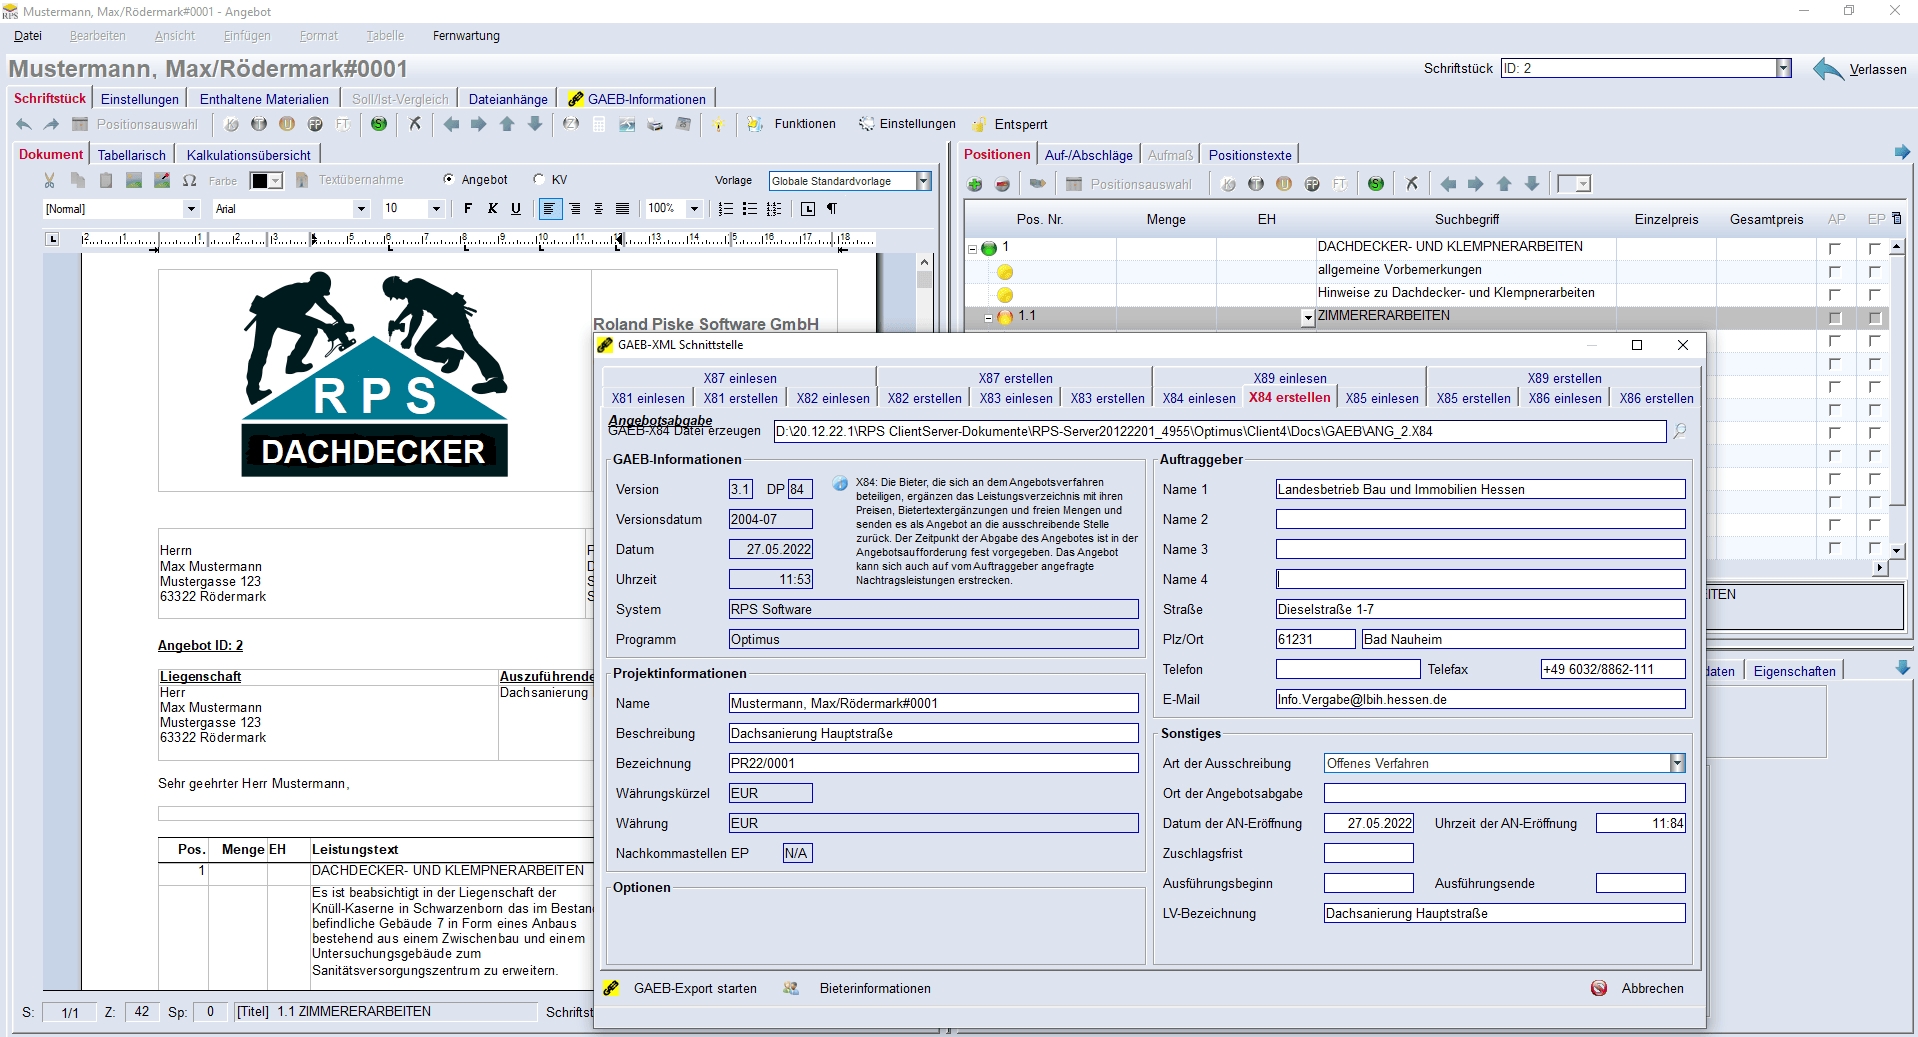Image resolution: width=1918 pixels, height=1037 pixels.
Task: Click the red remove position icon
Action: tap(1002, 184)
